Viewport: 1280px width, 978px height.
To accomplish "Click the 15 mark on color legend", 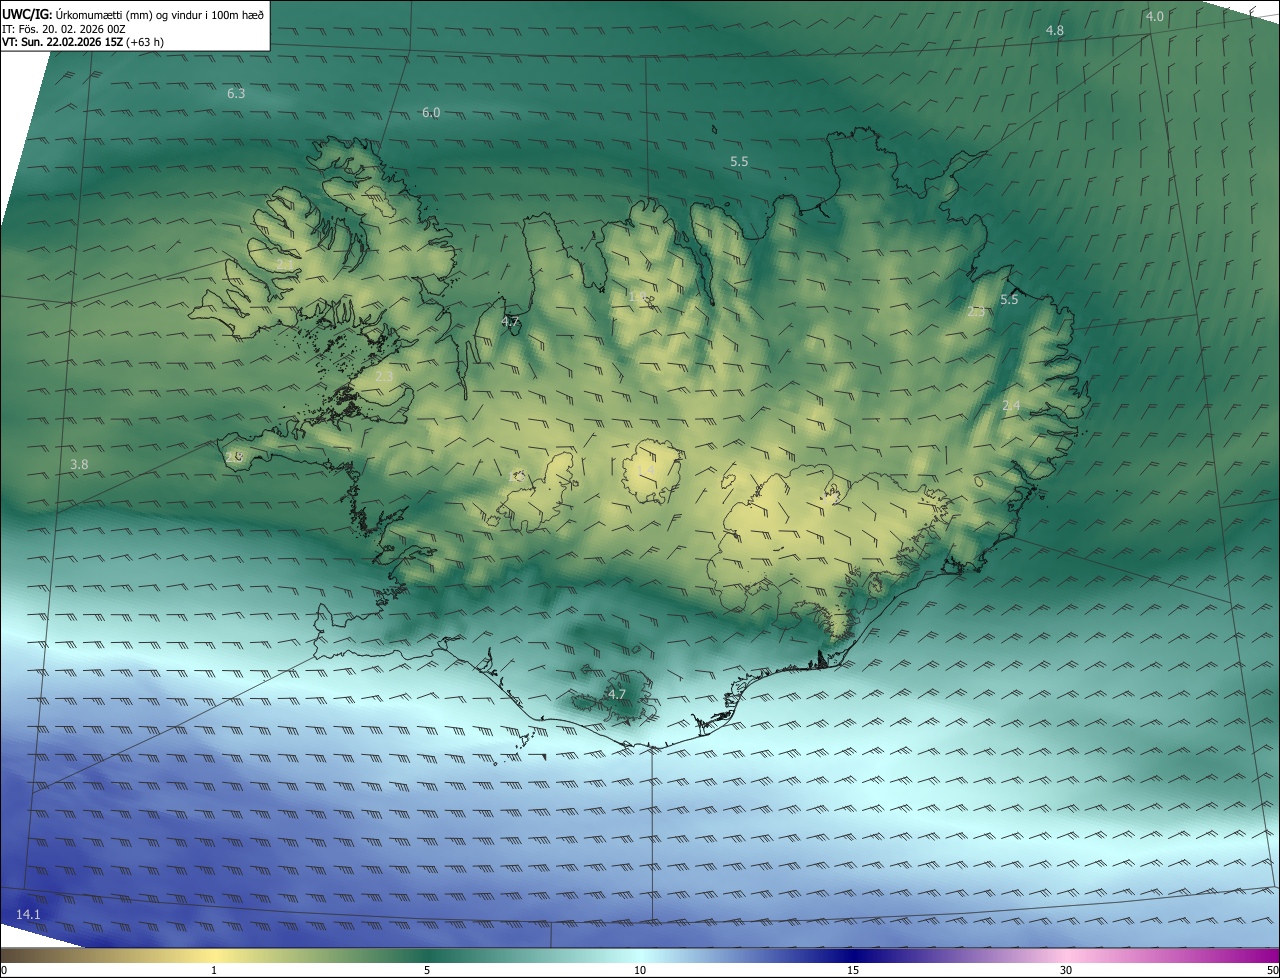I will [x=853, y=970].
